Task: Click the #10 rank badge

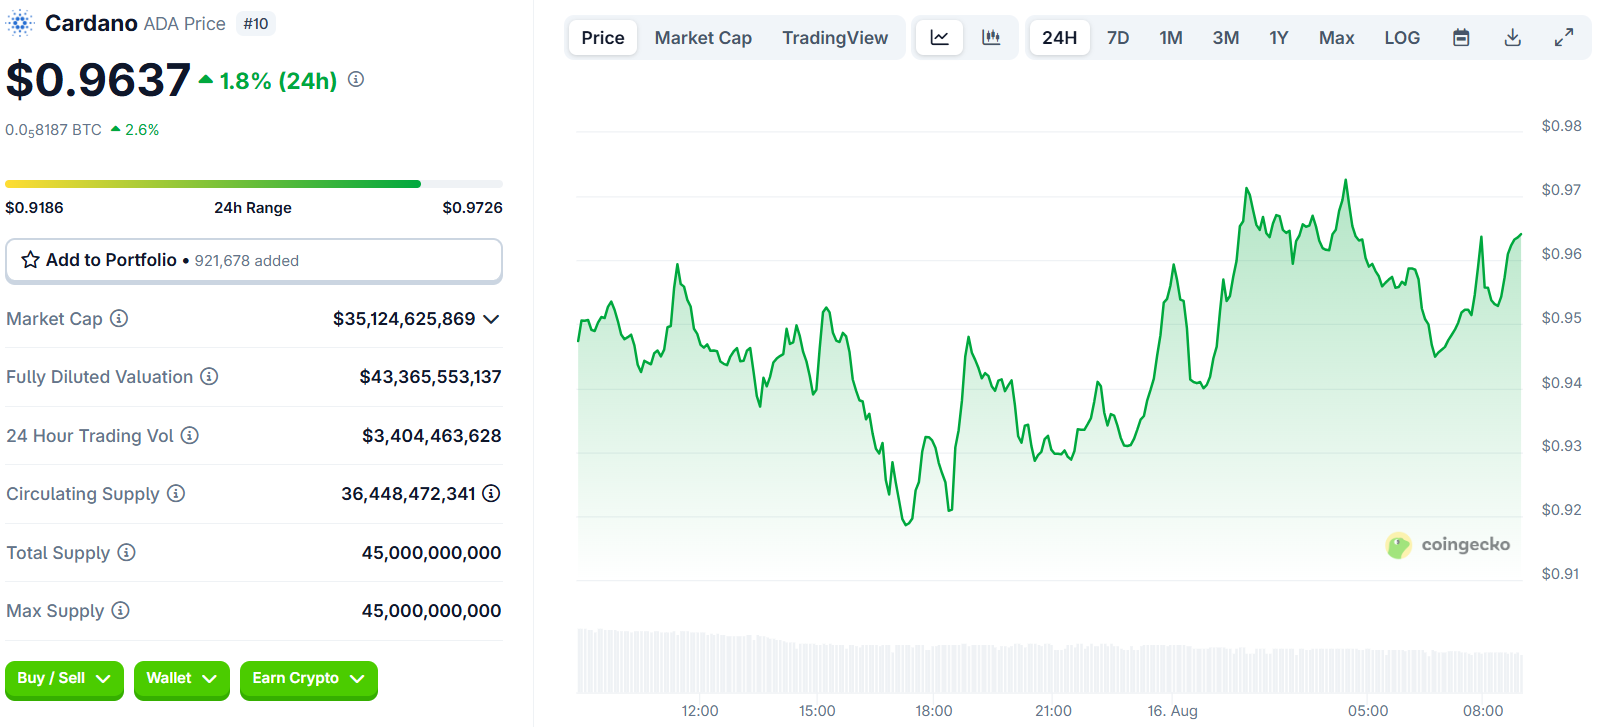Action: (256, 24)
